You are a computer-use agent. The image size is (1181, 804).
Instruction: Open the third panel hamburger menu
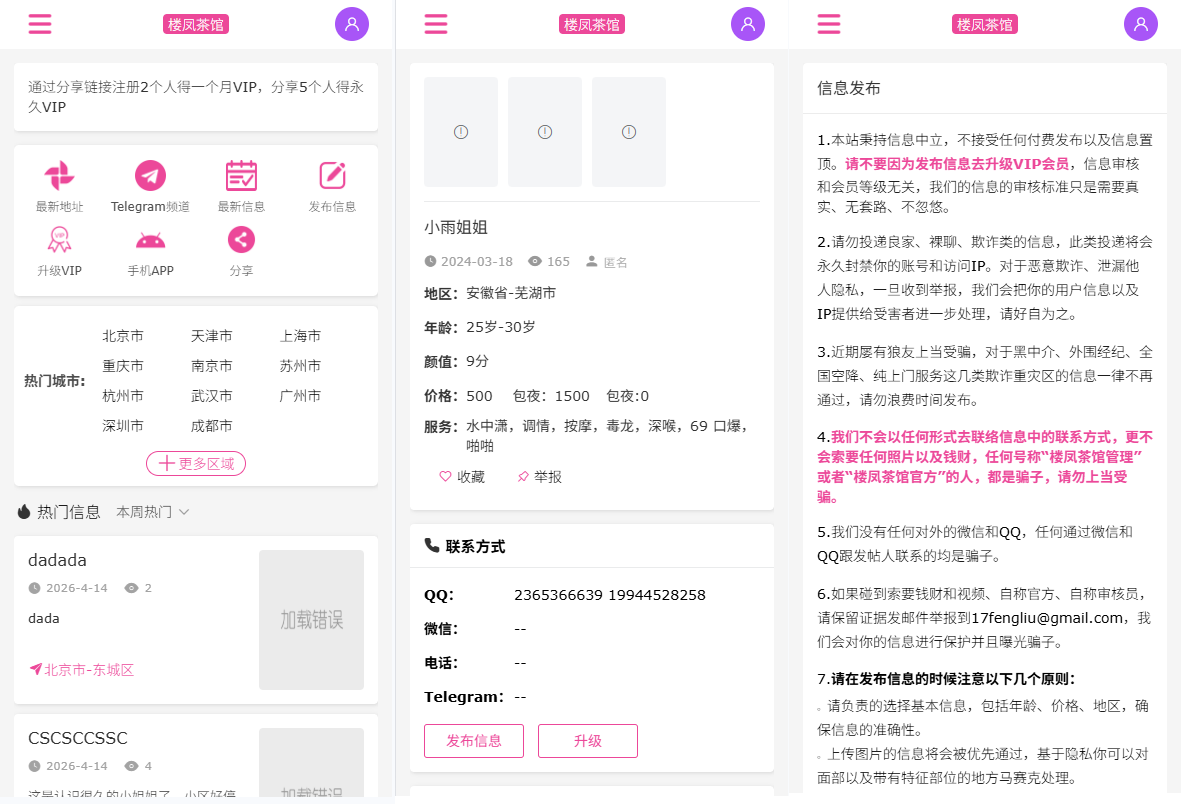[x=828, y=23]
